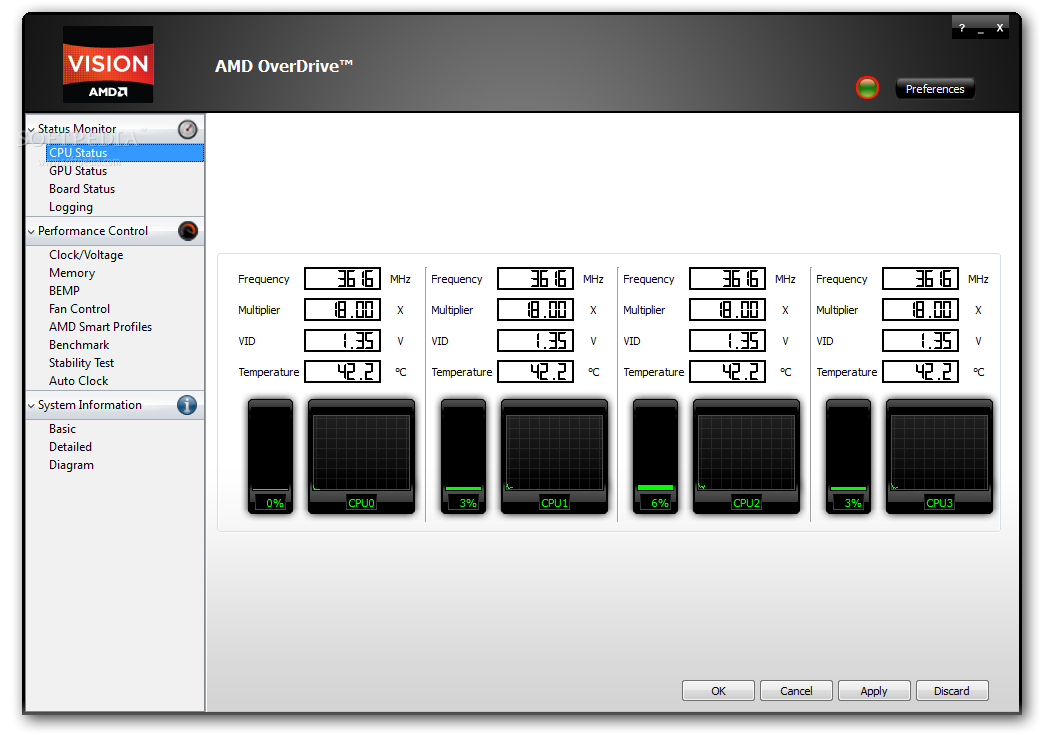Click the System Information blue info icon
The width and height of the screenshot is (1042, 735).
coord(187,405)
